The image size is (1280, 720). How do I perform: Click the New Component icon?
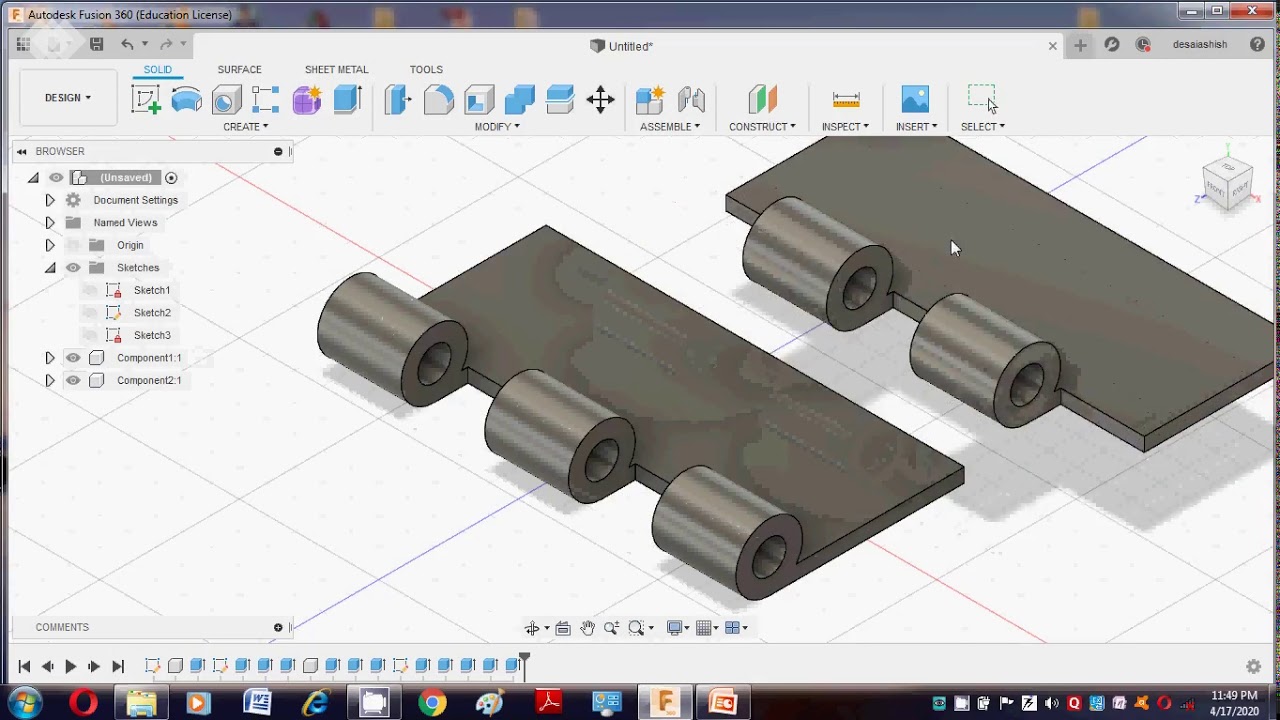tap(650, 99)
